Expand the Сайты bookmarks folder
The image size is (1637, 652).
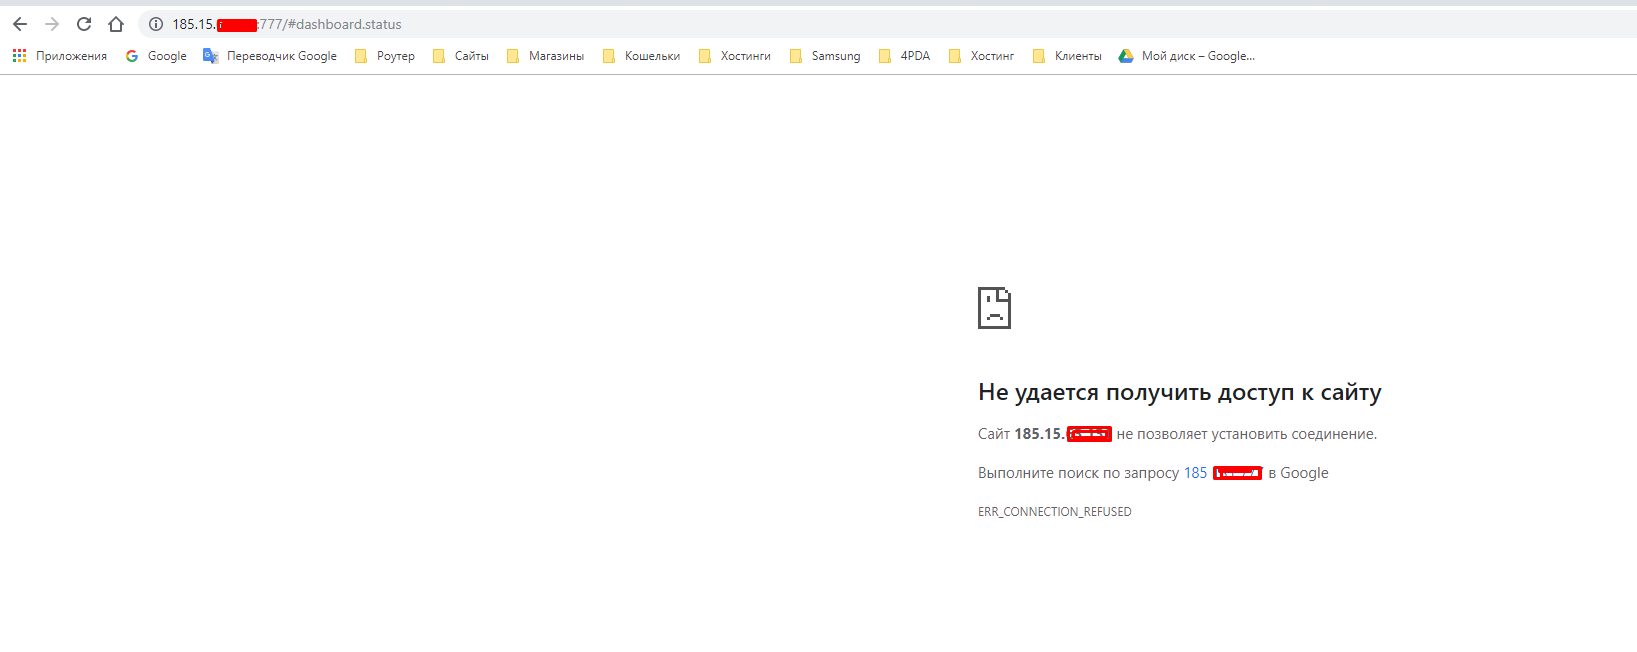pyautogui.click(x=461, y=56)
